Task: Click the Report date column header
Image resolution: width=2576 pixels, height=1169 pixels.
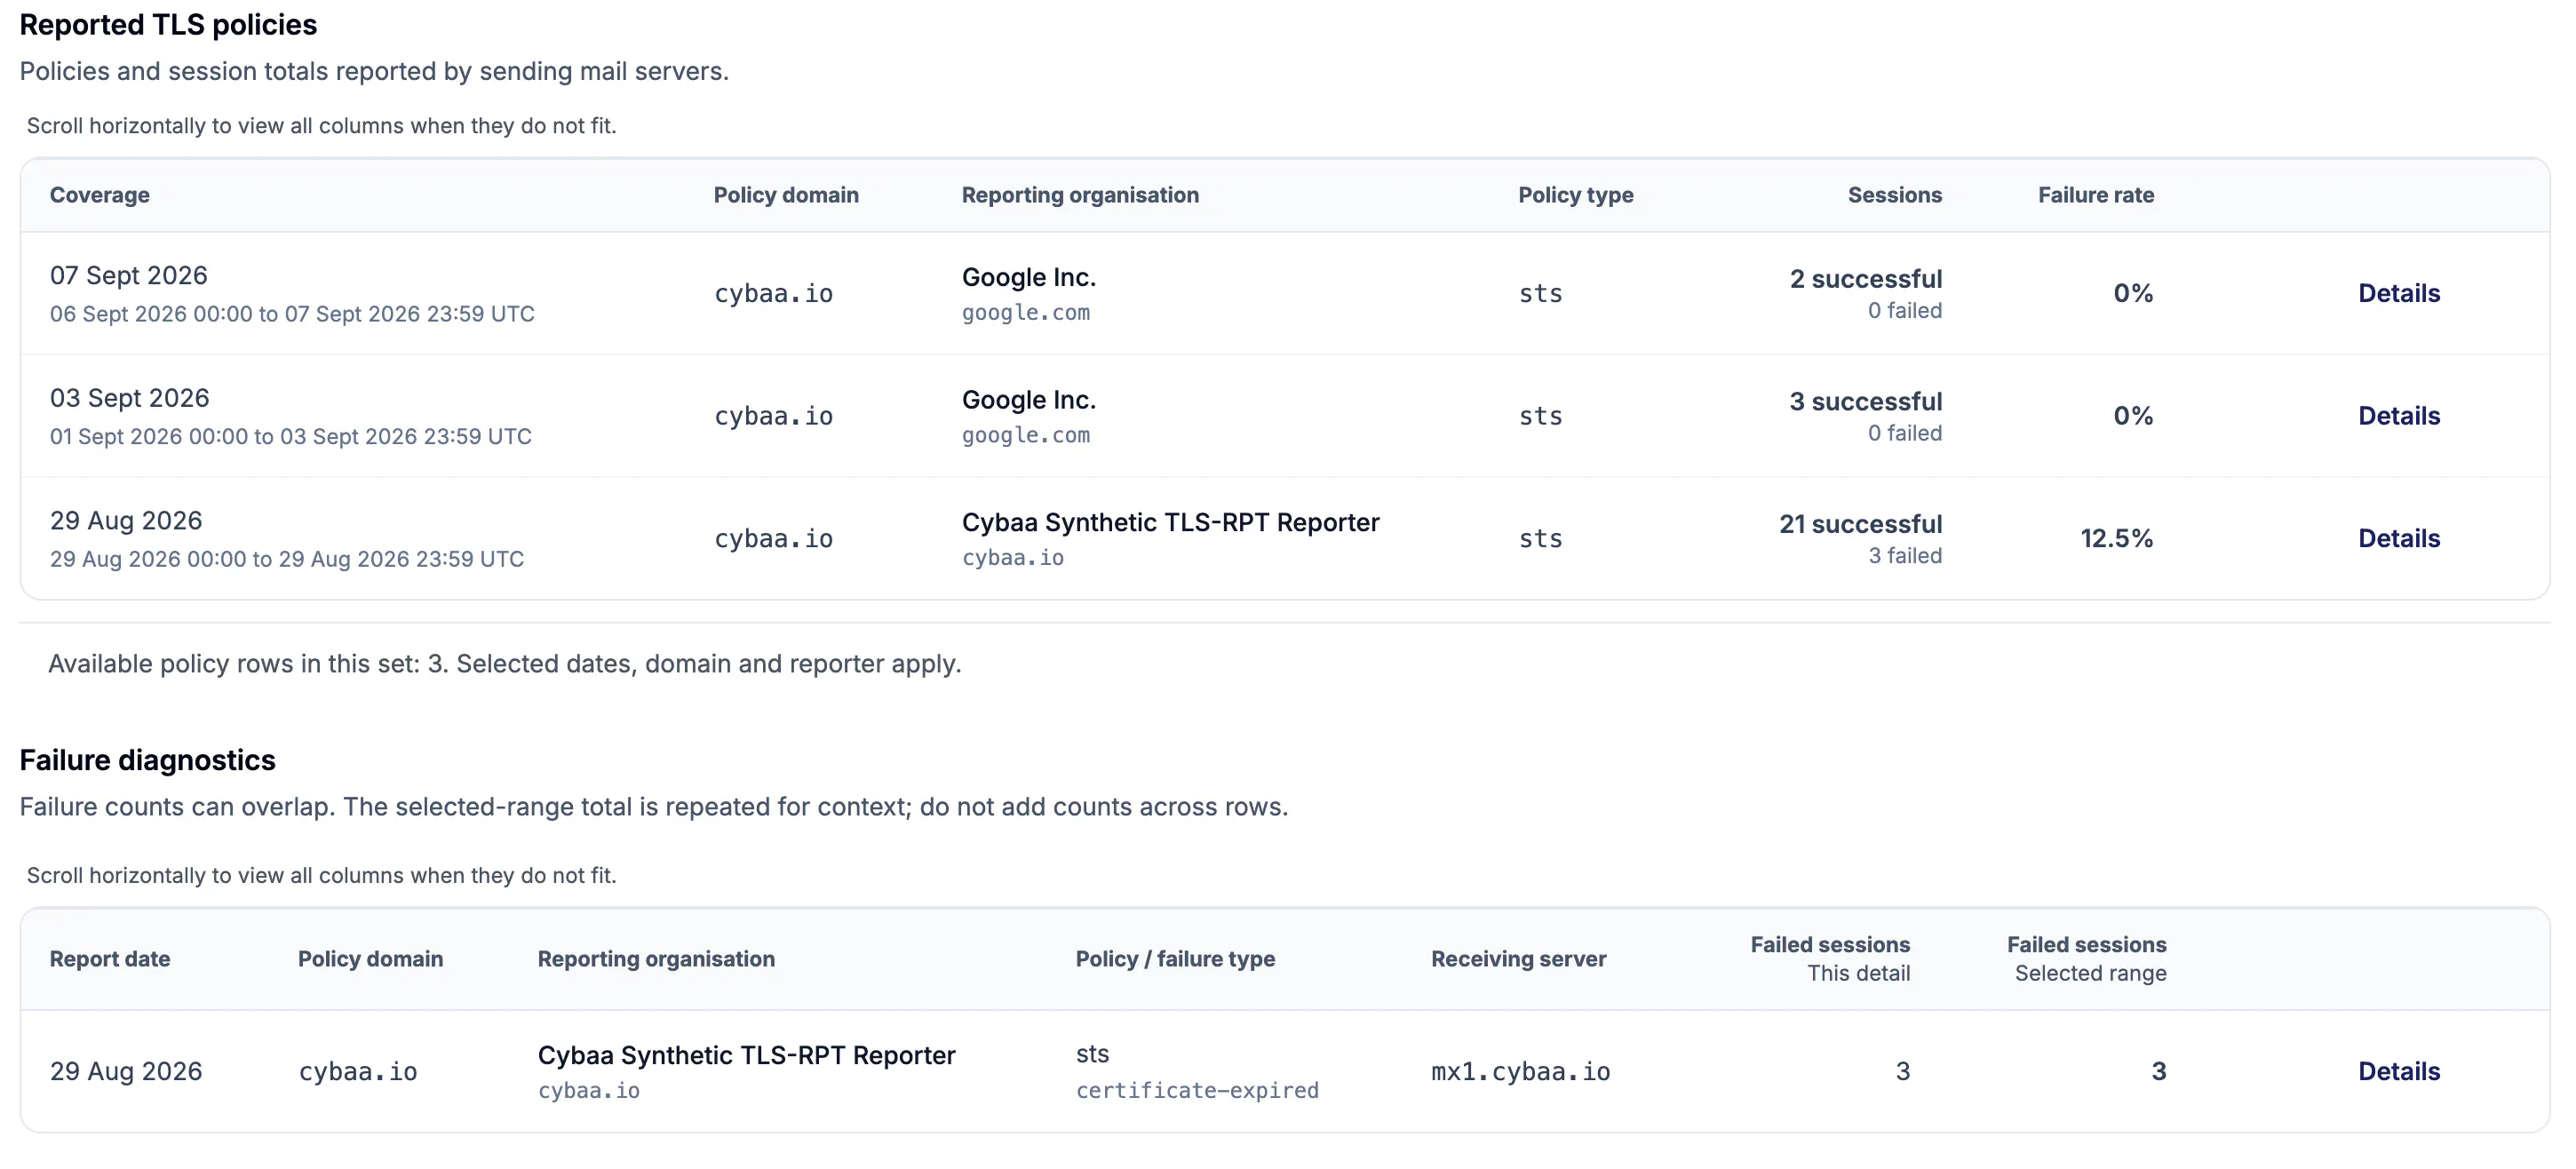Action: 110,959
